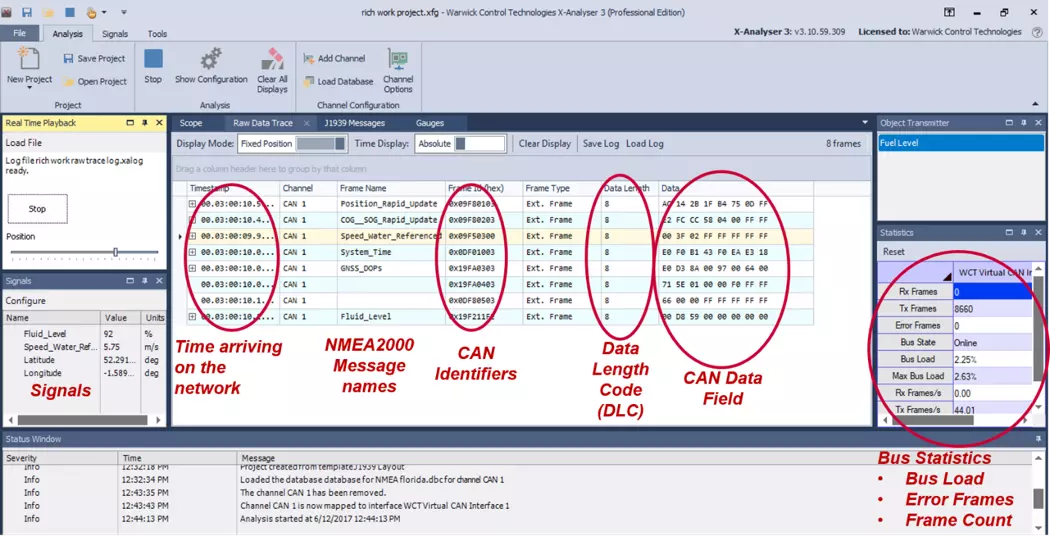Toggle pin on the Signals panel
Viewport: 1050px width, 541px height.
(x=145, y=281)
